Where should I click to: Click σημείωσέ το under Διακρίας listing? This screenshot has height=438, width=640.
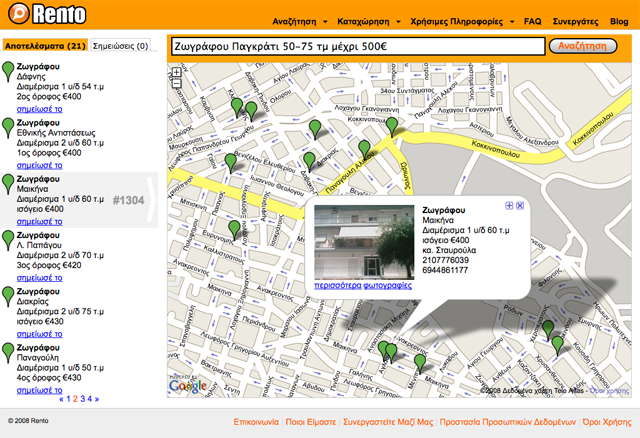point(40,334)
